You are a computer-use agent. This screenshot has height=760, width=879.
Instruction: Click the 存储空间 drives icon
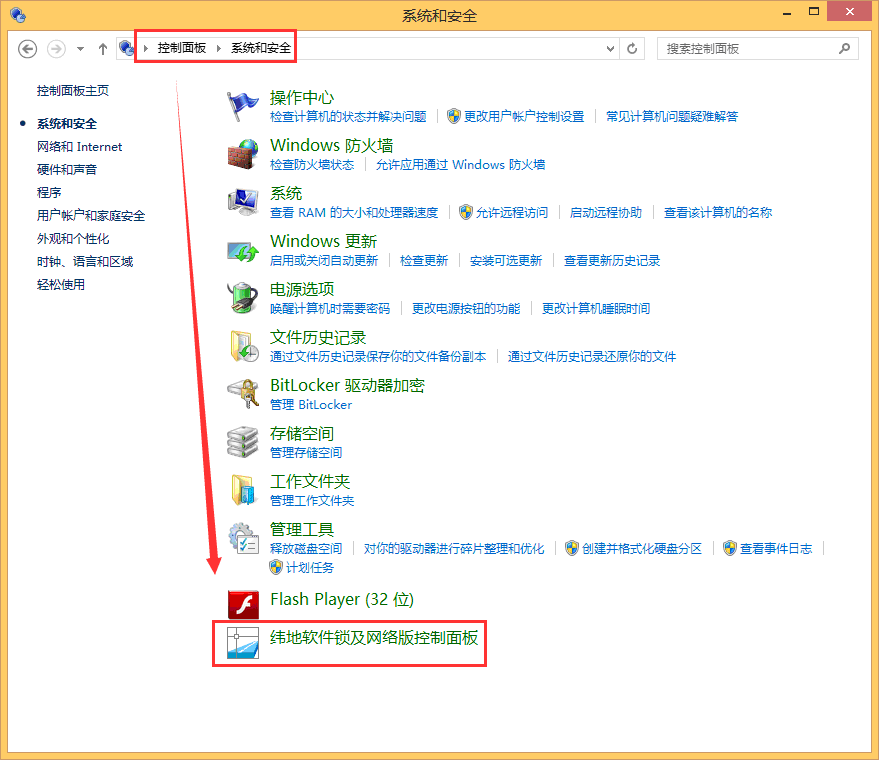tap(243, 442)
